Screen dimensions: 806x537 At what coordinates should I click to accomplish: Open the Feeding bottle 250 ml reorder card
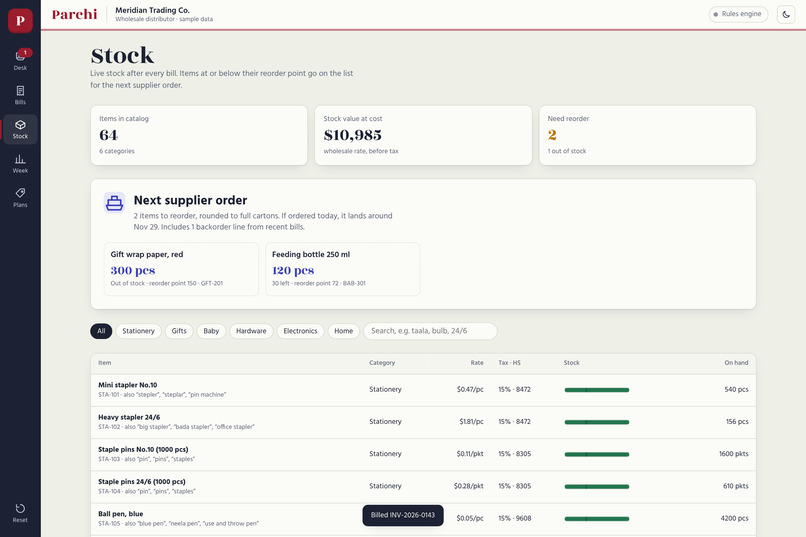tap(343, 269)
